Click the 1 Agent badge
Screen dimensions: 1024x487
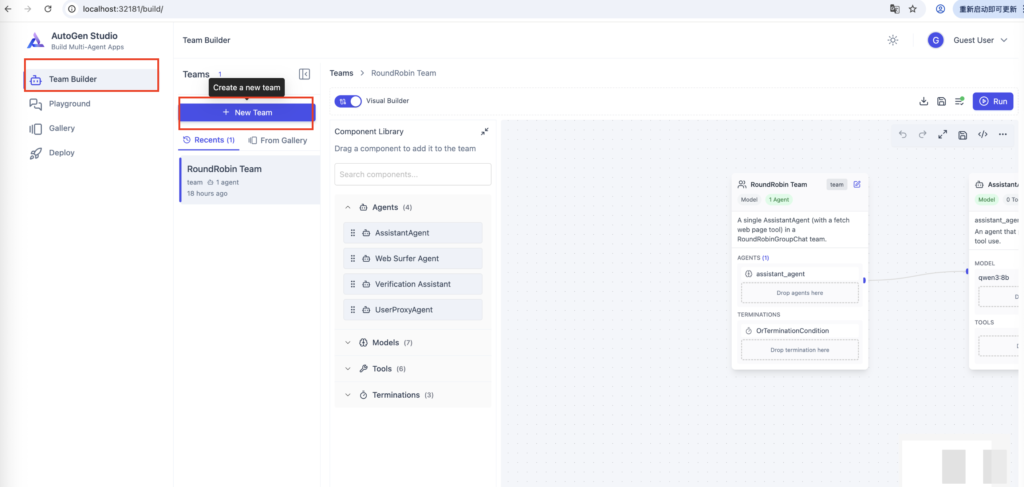[x=778, y=200]
